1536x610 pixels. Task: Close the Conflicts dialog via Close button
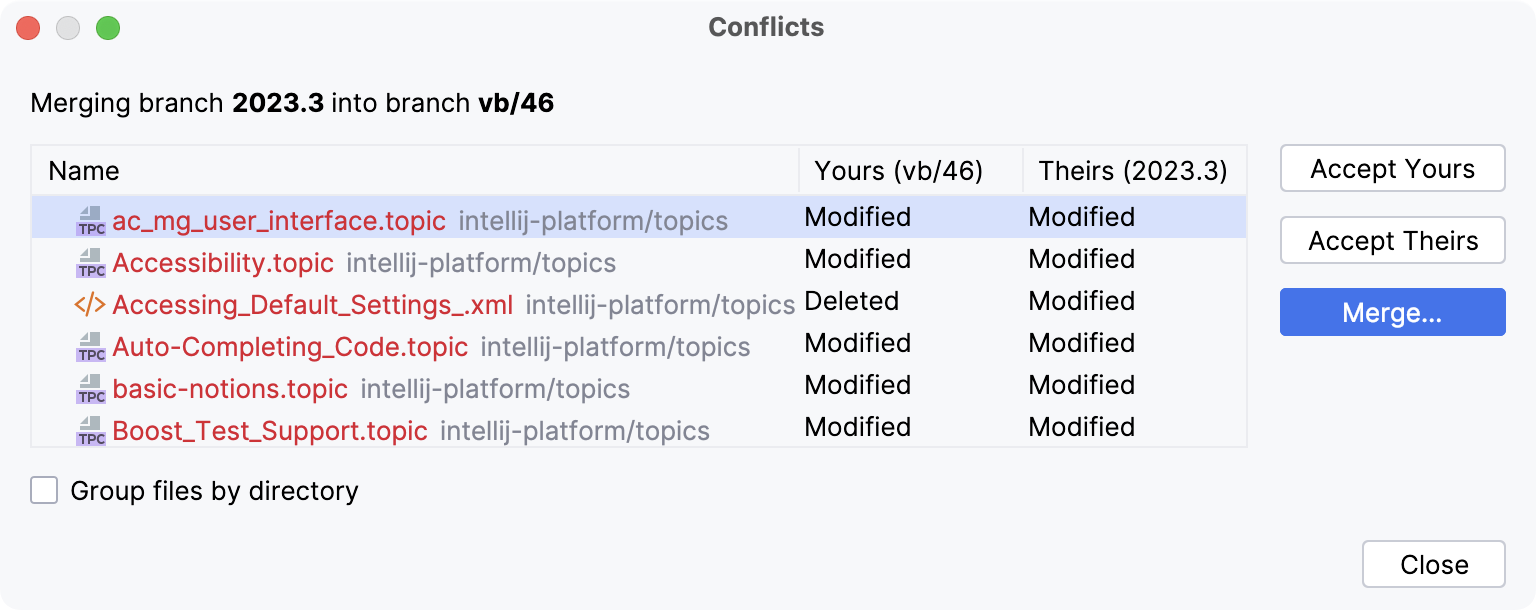click(x=1433, y=563)
